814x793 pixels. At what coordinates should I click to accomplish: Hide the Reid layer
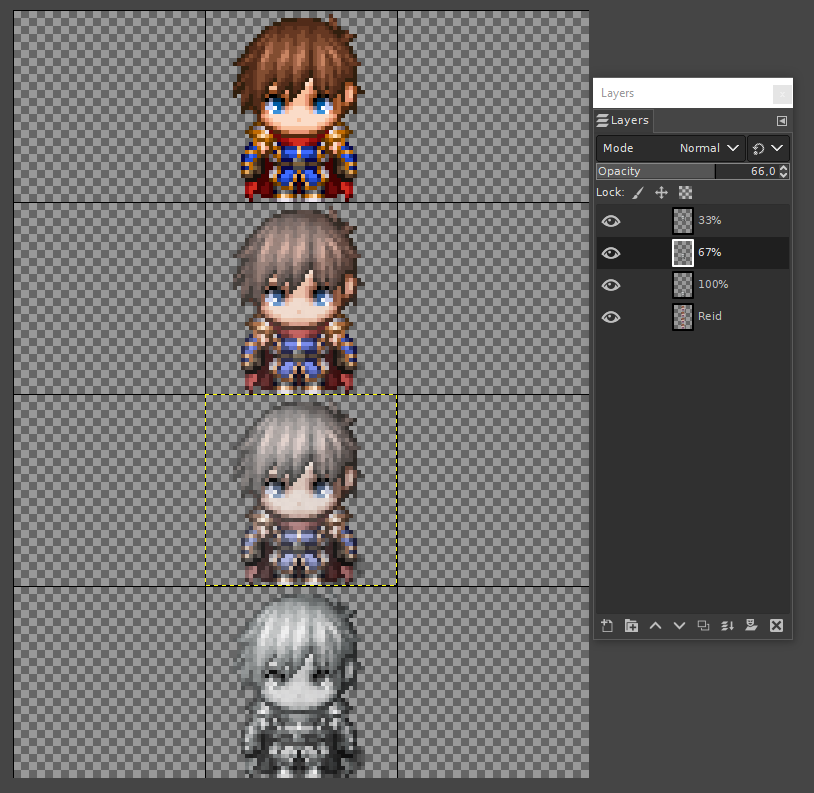(610, 316)
